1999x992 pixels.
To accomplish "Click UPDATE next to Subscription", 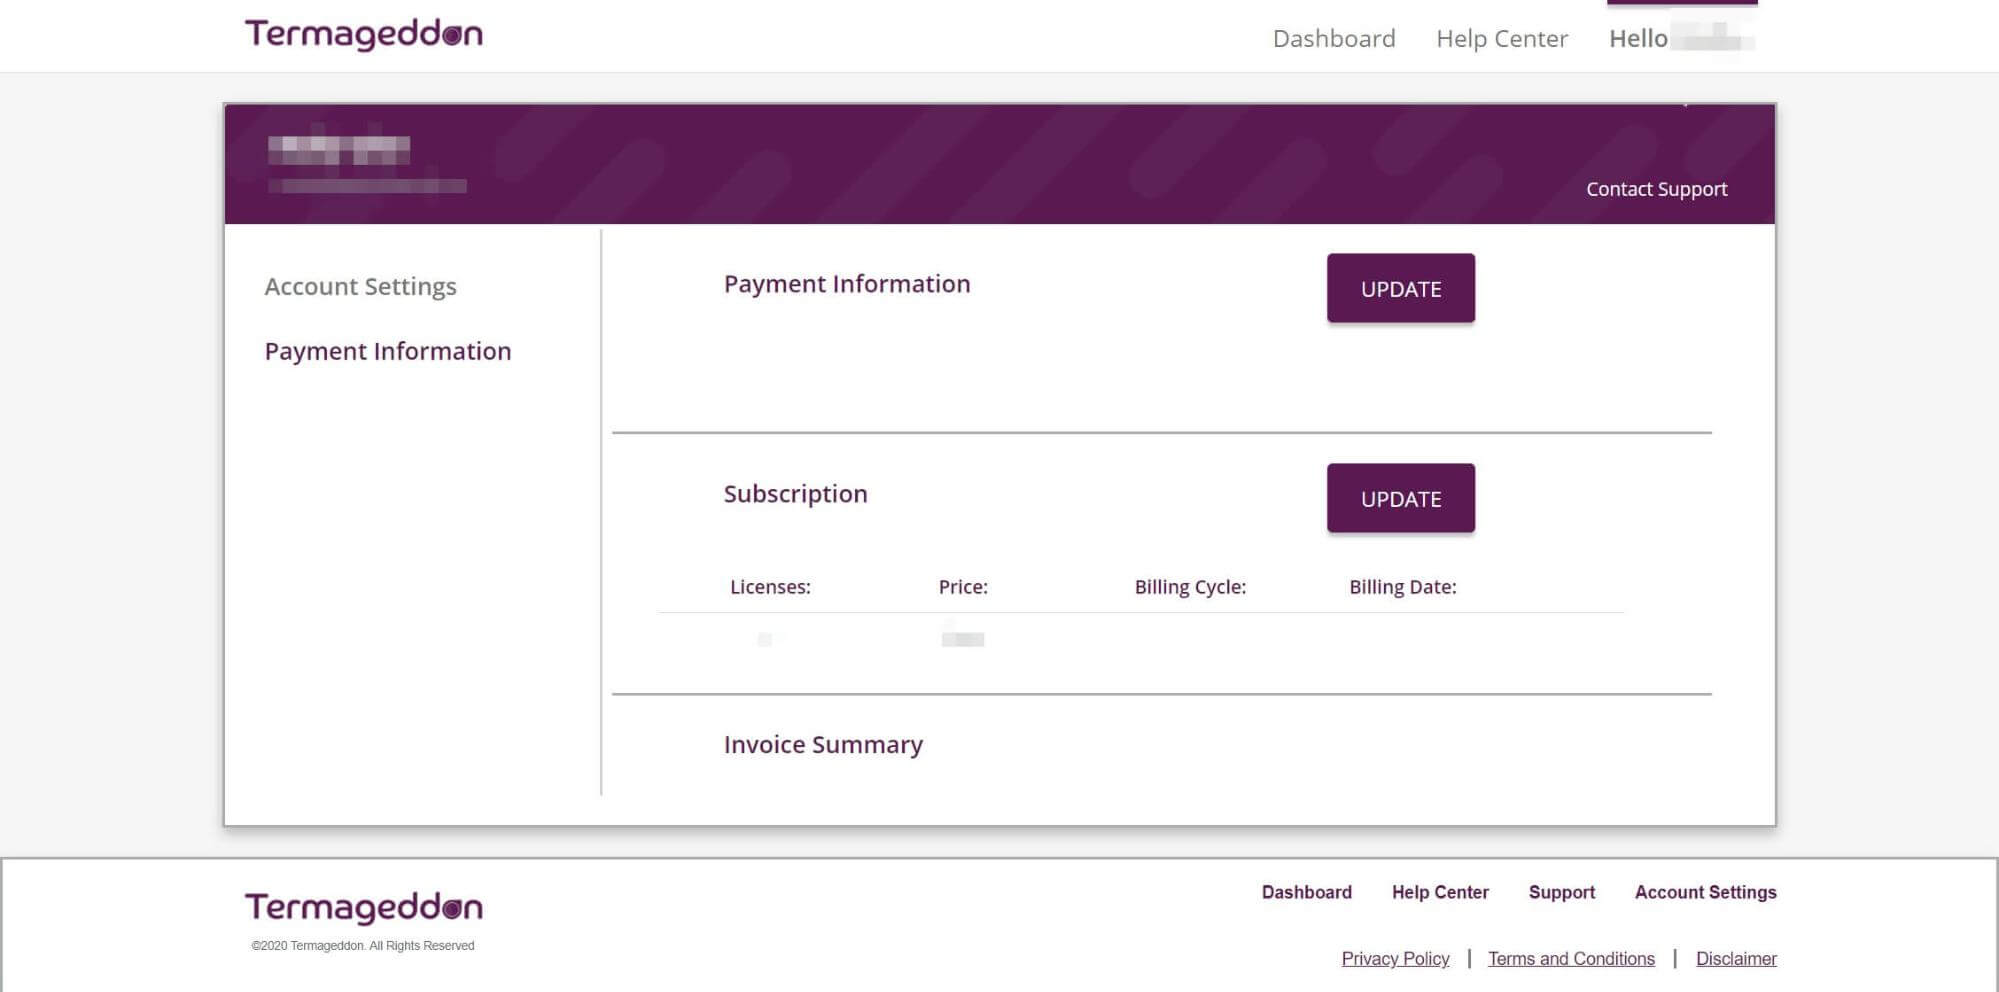I will click(x=1400, y=498).
